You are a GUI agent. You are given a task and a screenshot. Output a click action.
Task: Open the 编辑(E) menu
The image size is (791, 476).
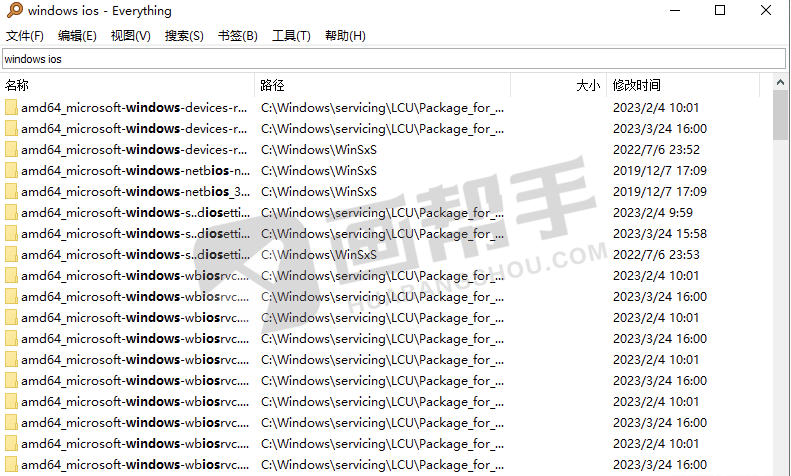[x=77, y=36]
